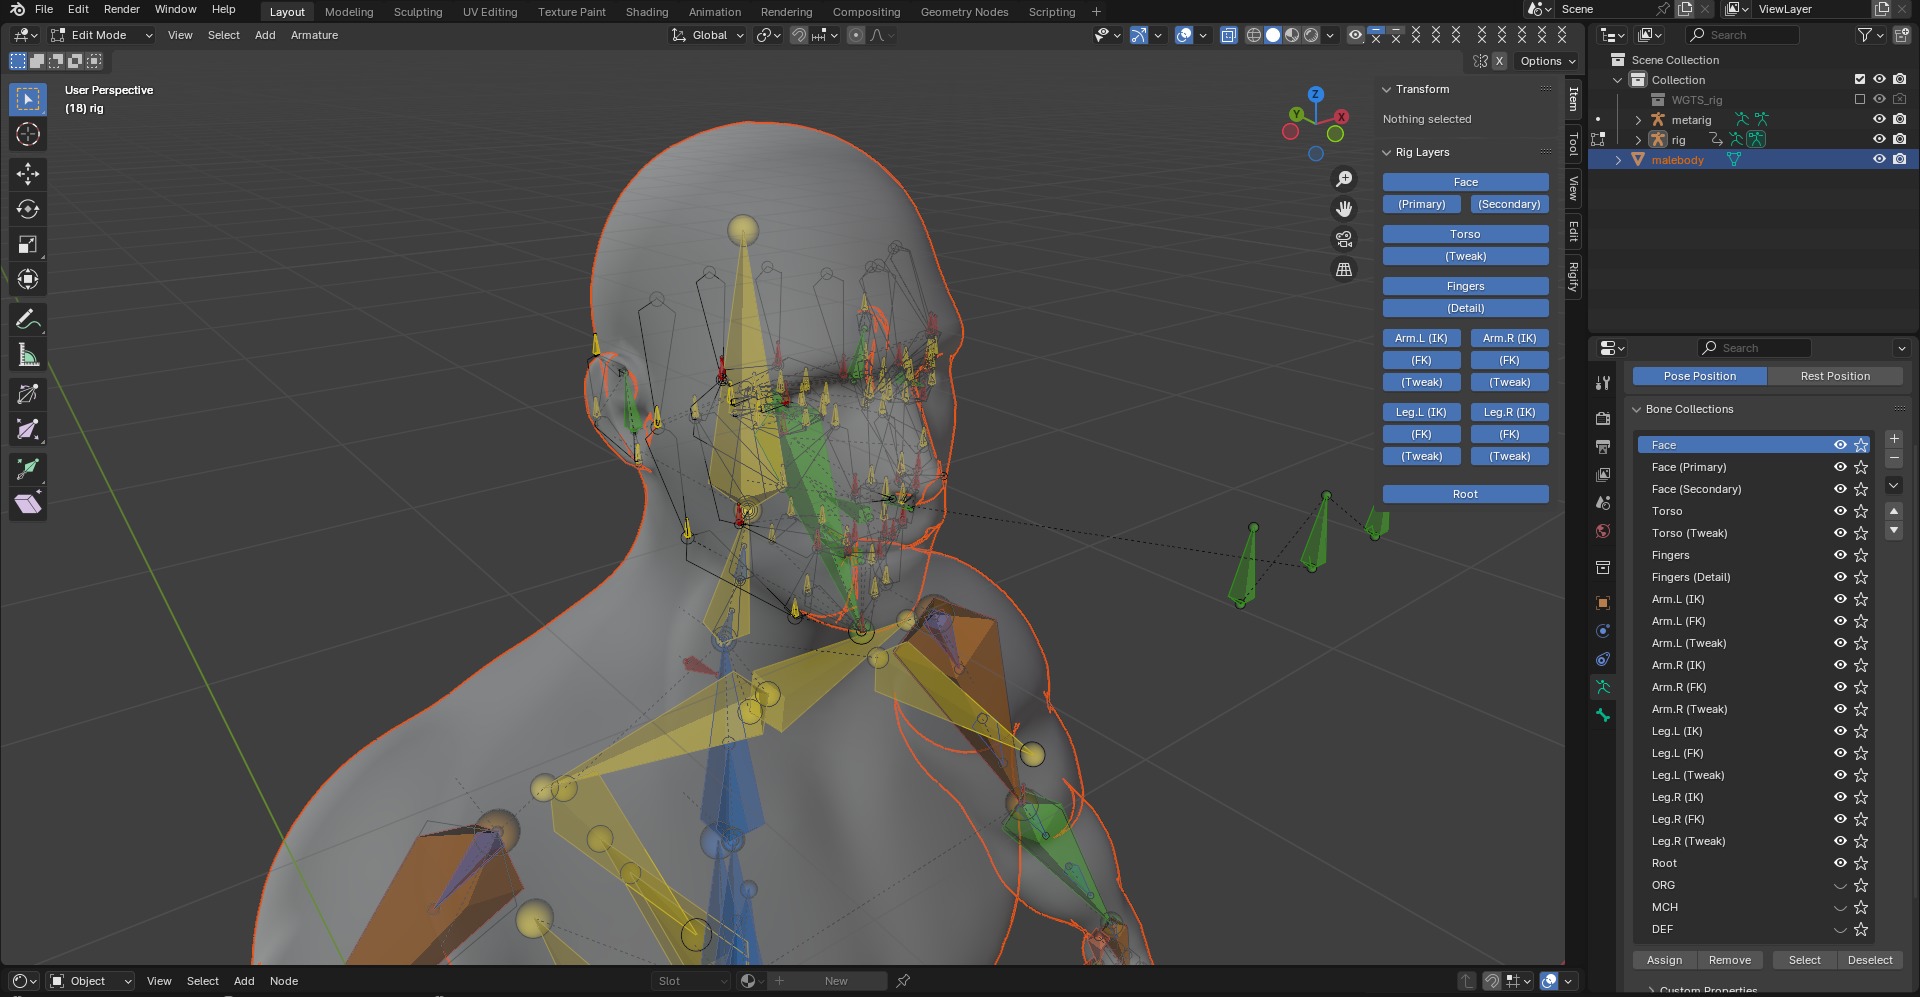The width and height of the screenshot is (1920, 997).
Task: Select the Annotate tool
Action: [28, 320]
